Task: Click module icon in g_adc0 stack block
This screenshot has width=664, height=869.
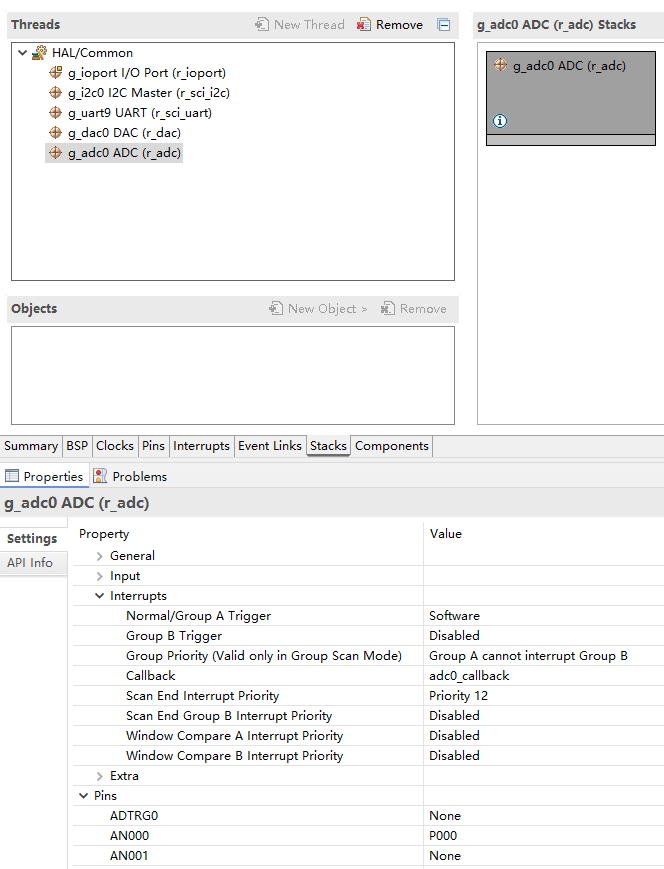Action: pyautogui.click(x=500, y=65)
